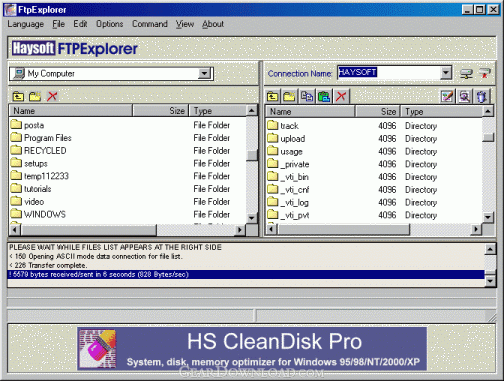The image size is (504, 381).
Task: Open the Options menu
Action: coord(110,24)
